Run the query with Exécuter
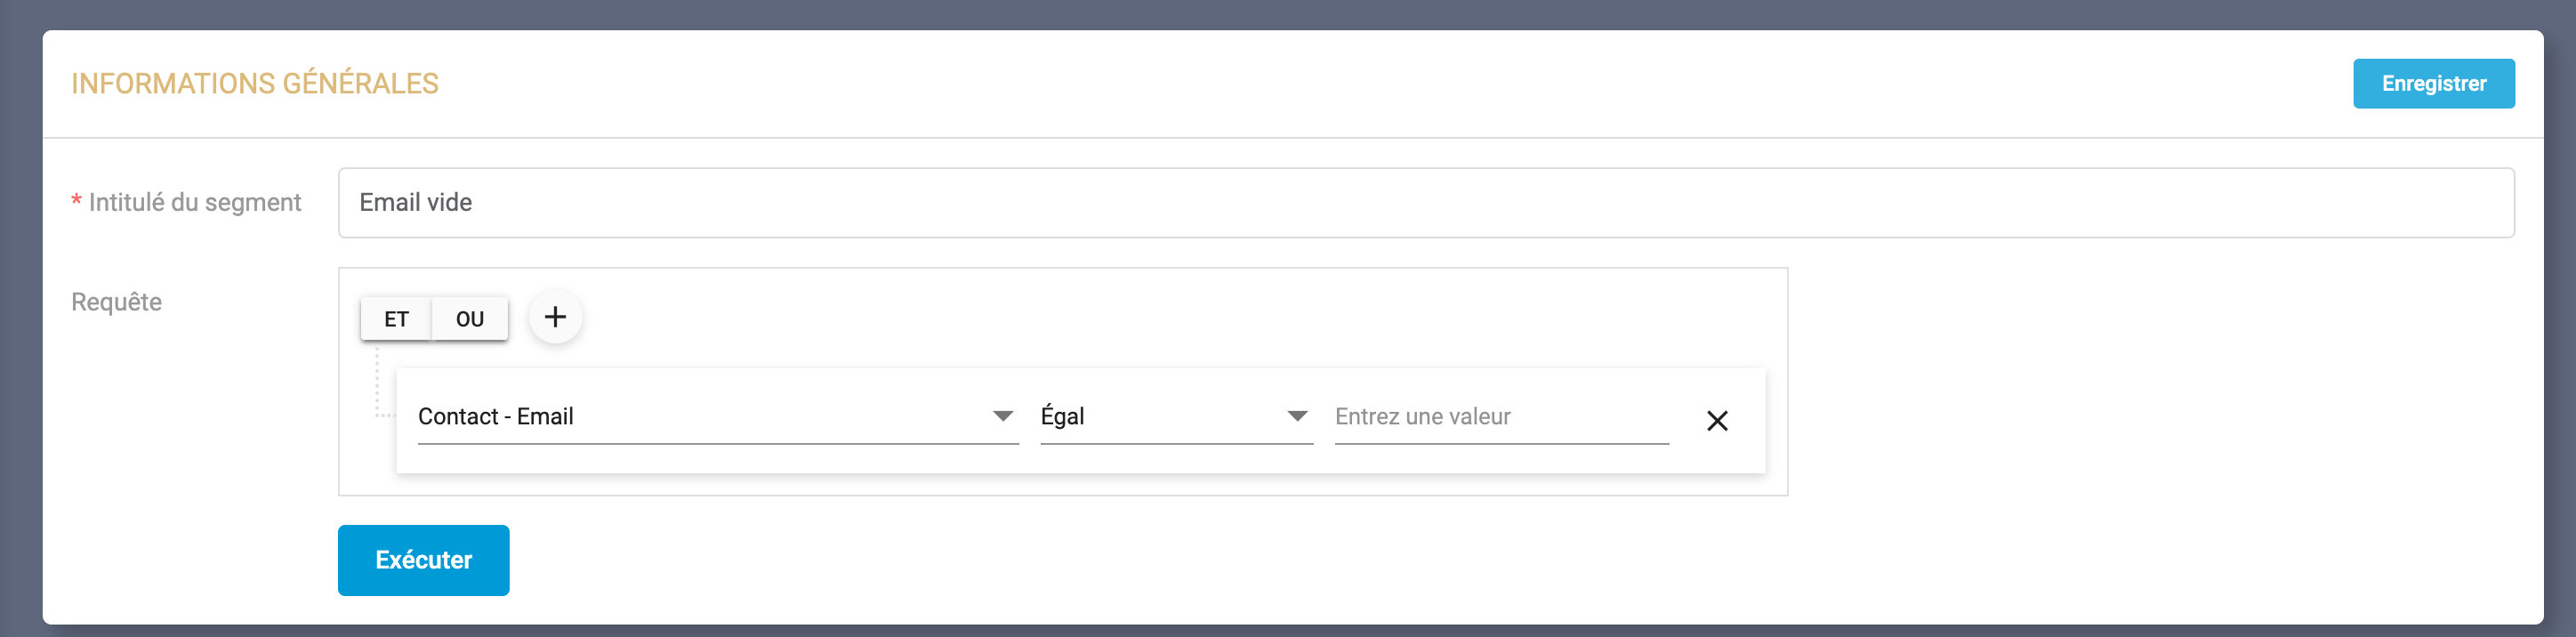 point(423,560)
